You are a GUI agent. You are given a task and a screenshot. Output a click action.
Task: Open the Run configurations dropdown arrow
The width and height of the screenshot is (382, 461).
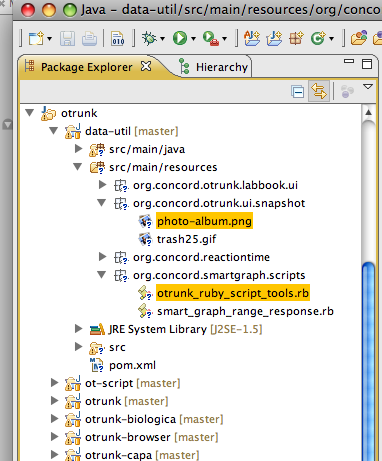193,39
